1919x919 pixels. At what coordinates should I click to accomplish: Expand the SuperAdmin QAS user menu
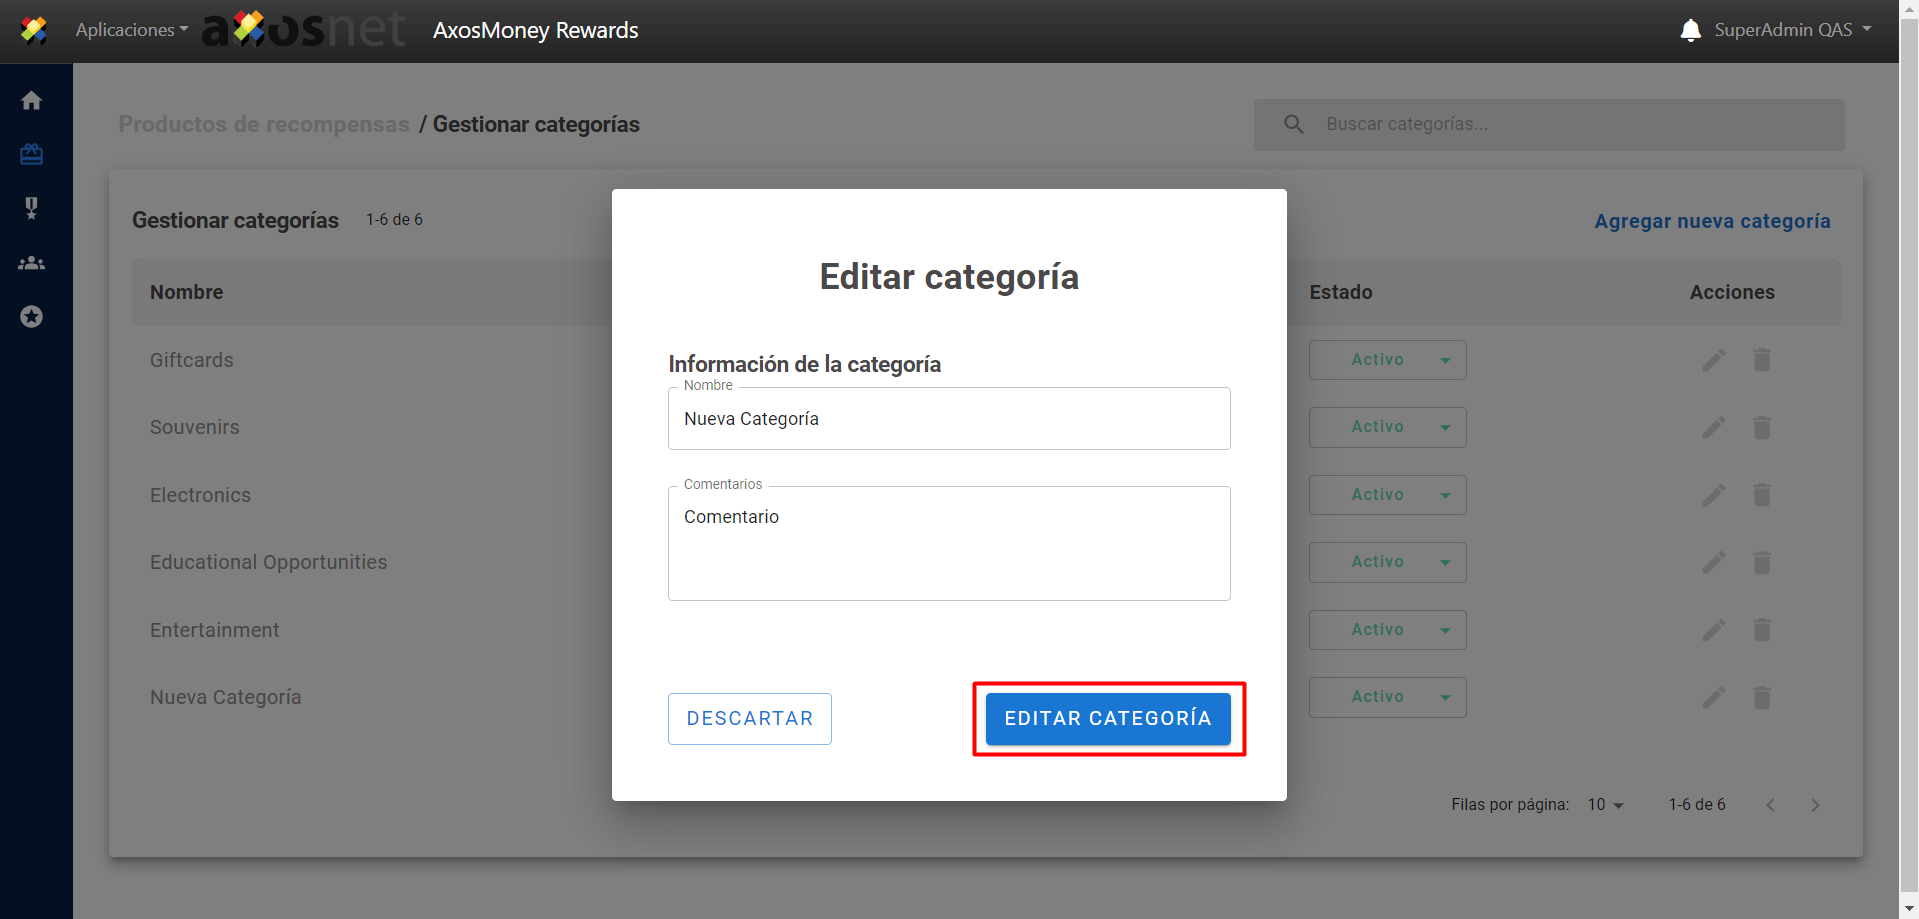pos(1792,30)
